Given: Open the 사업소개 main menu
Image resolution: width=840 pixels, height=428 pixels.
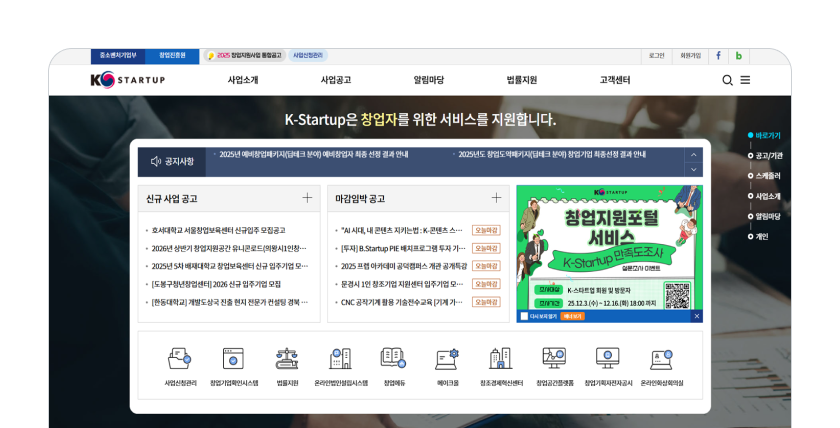Looking at the screenshot, I should 243,80.
